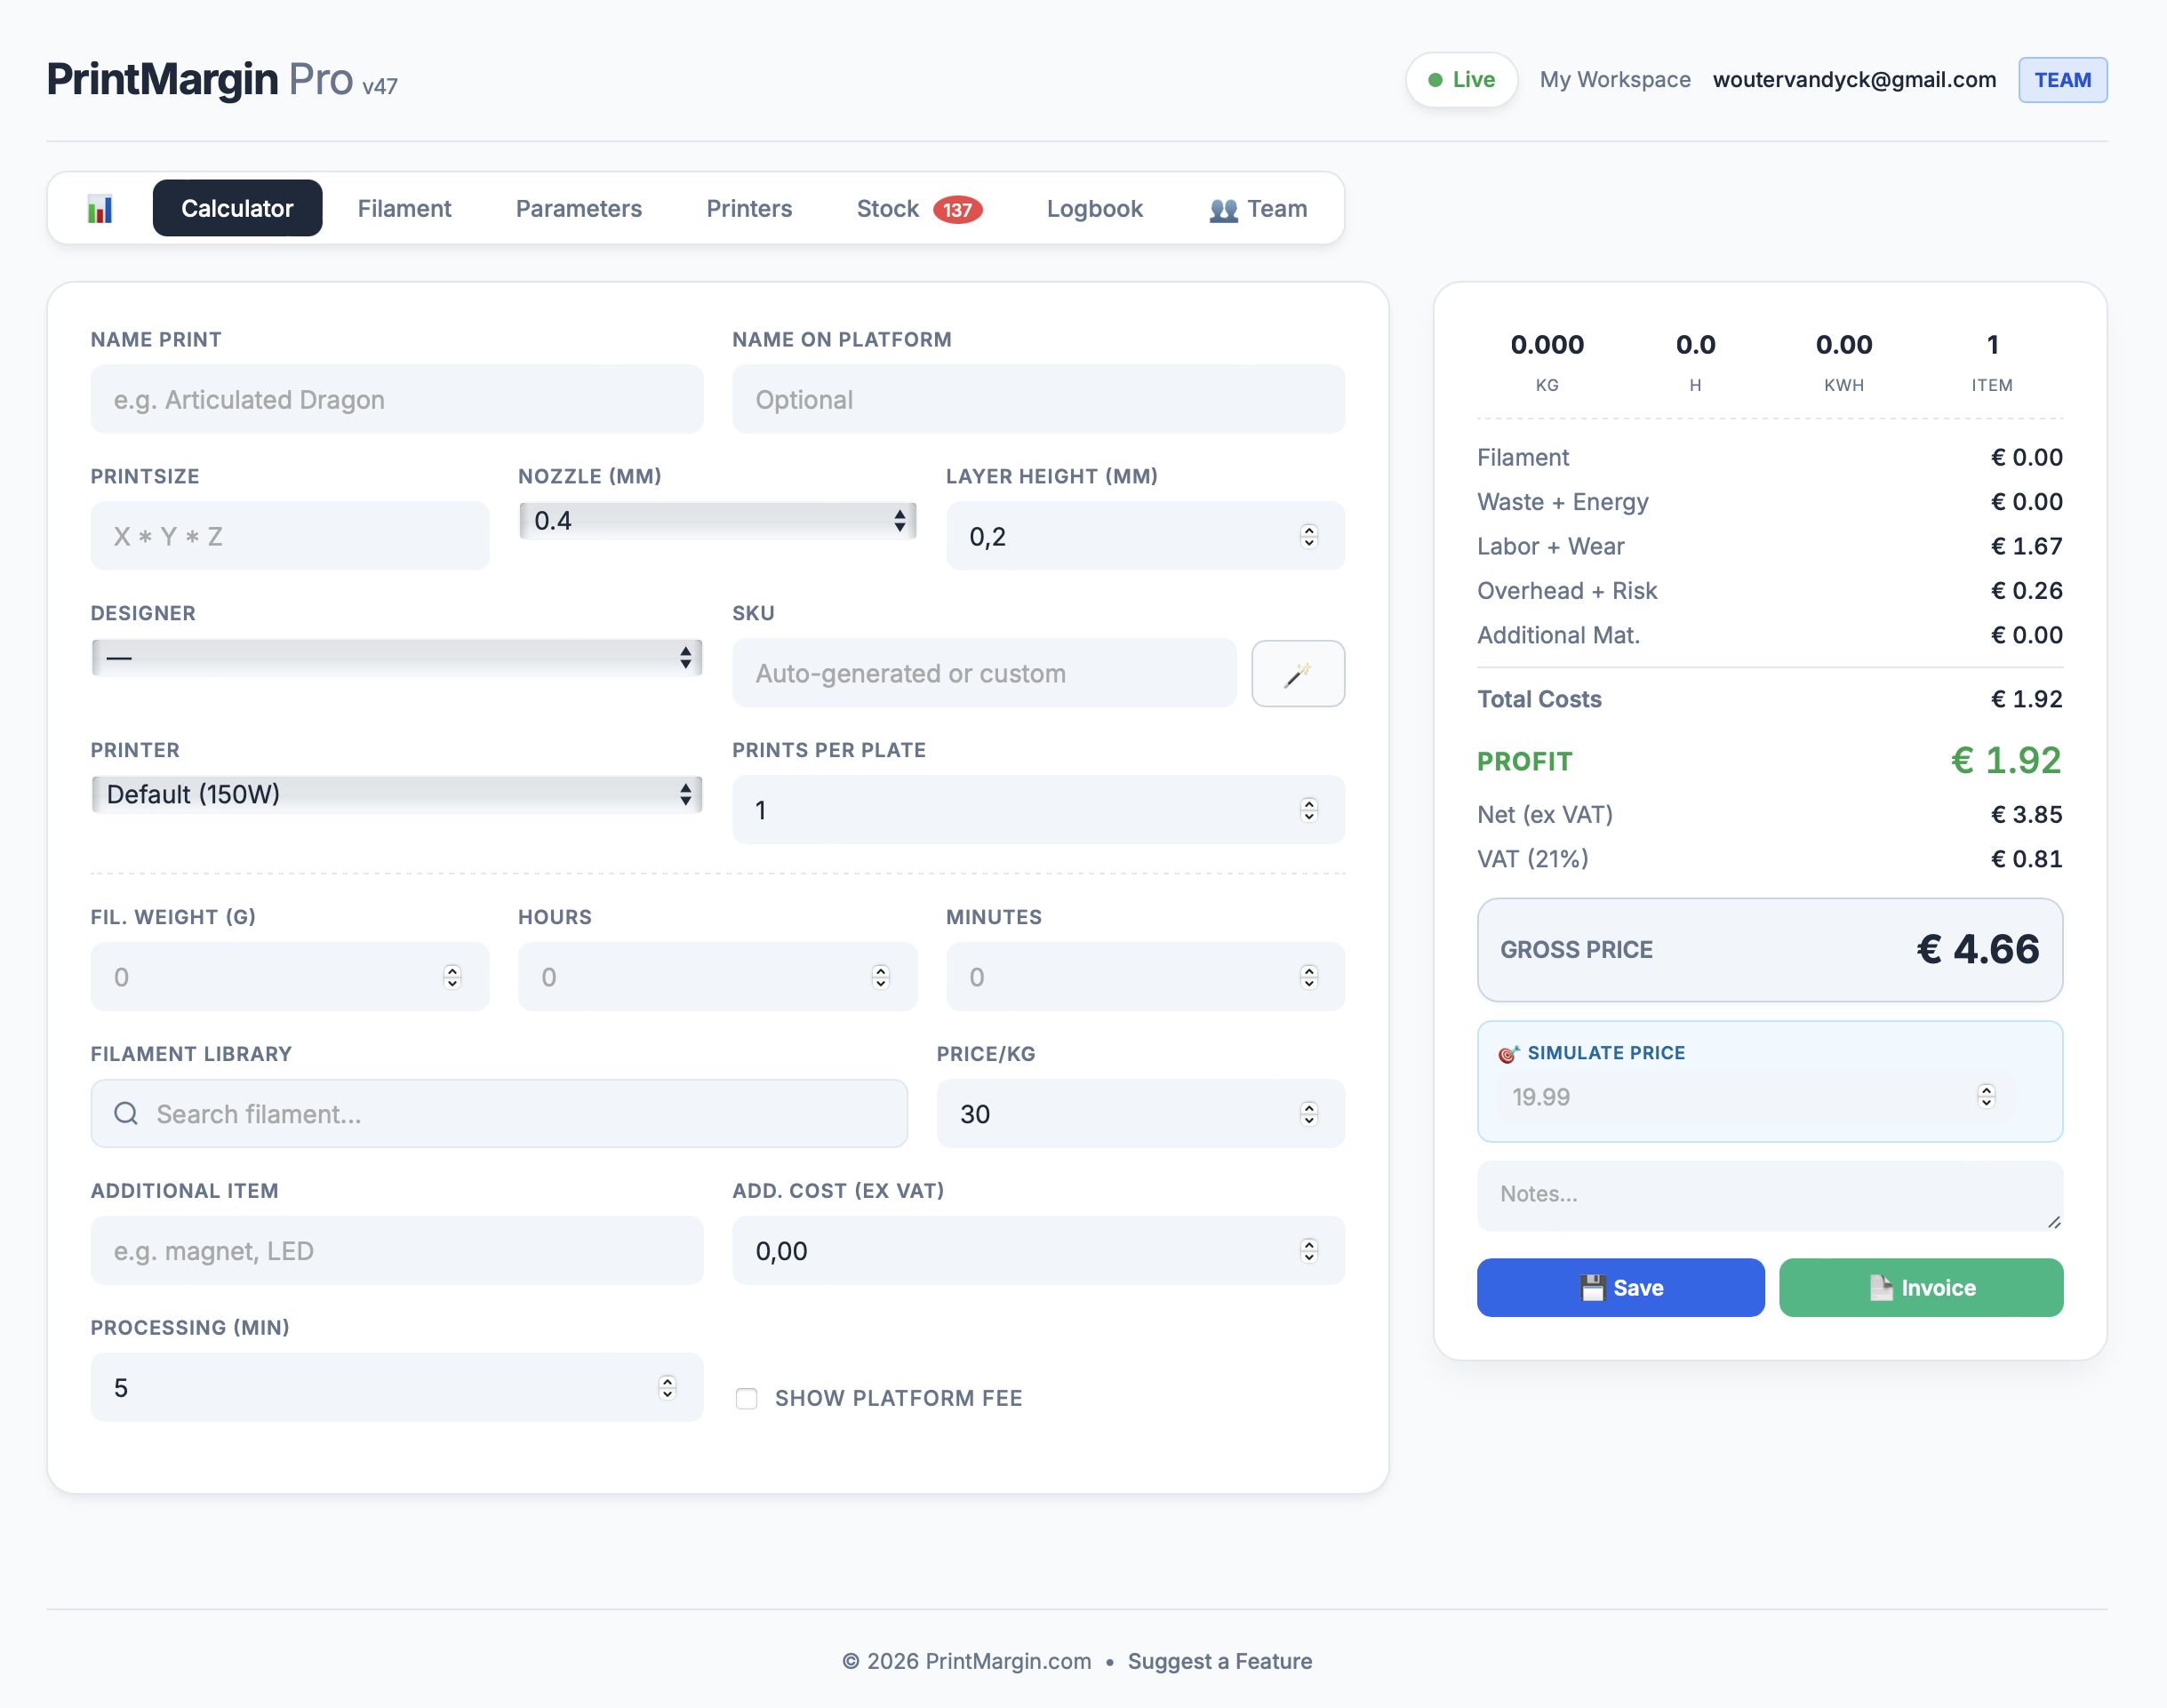Click the Overhead + Risk € 0.26 value
Viewport: 2167px width, 1708px height.
click(x=2026, y=591)
